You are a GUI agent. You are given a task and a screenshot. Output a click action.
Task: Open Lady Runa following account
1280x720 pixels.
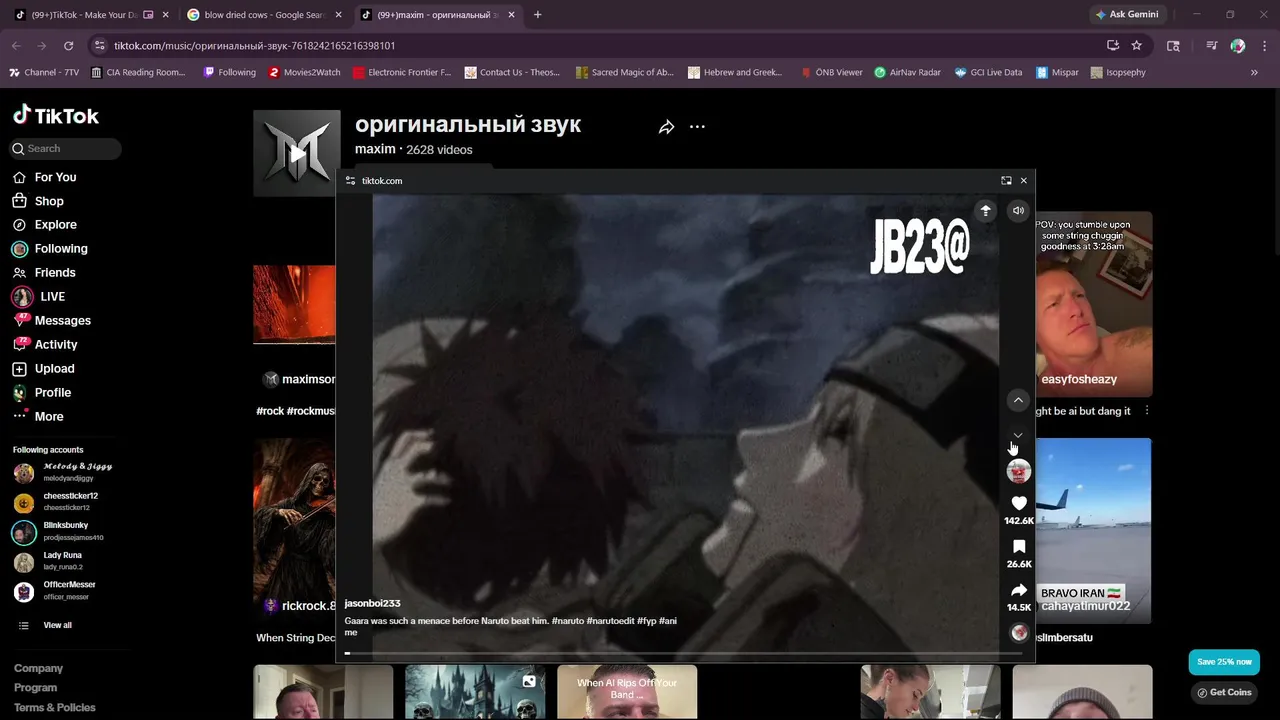coord(48,561)
